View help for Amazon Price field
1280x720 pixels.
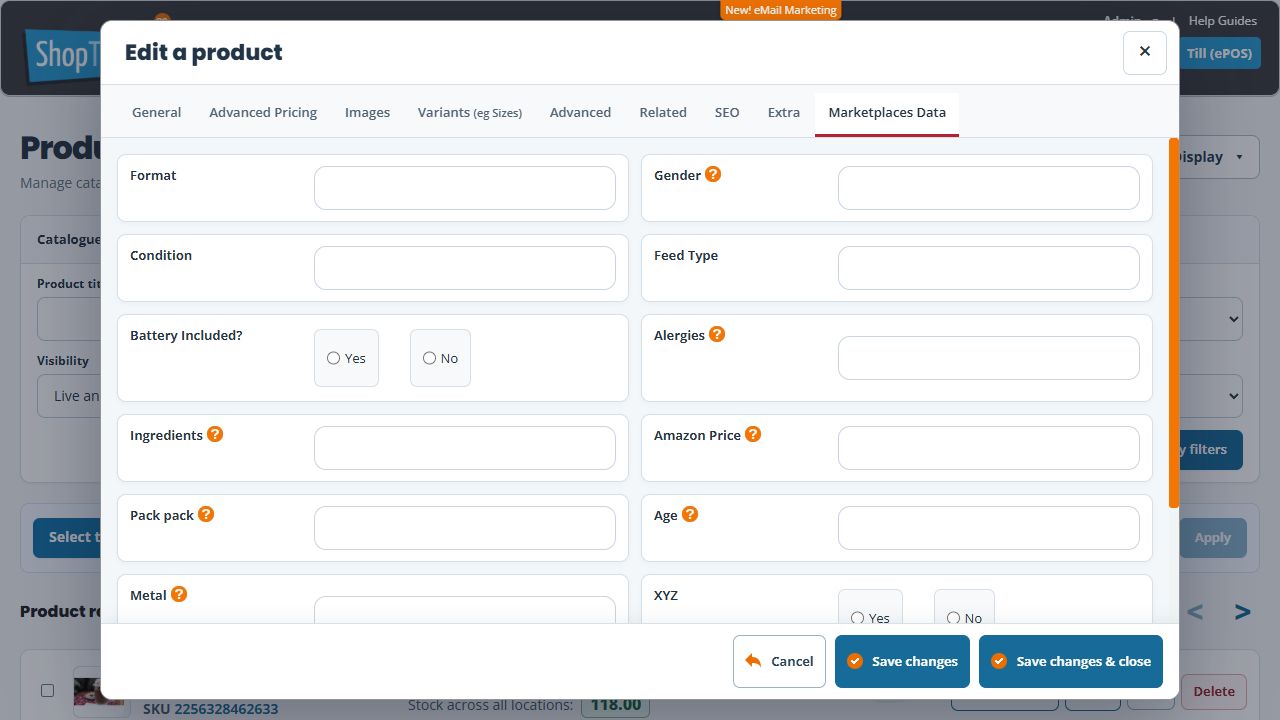coord(753,434)
